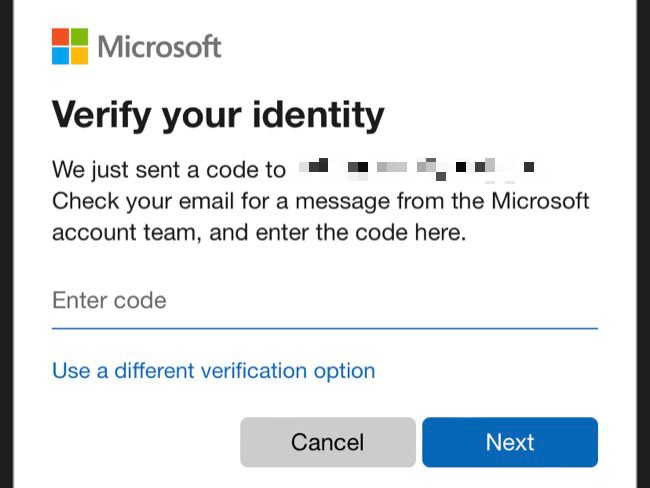Image resolution: width=650 pixels, height=488 pixels.
Task: Click the green square of the Microsoft logo
Action: (79, 37)
